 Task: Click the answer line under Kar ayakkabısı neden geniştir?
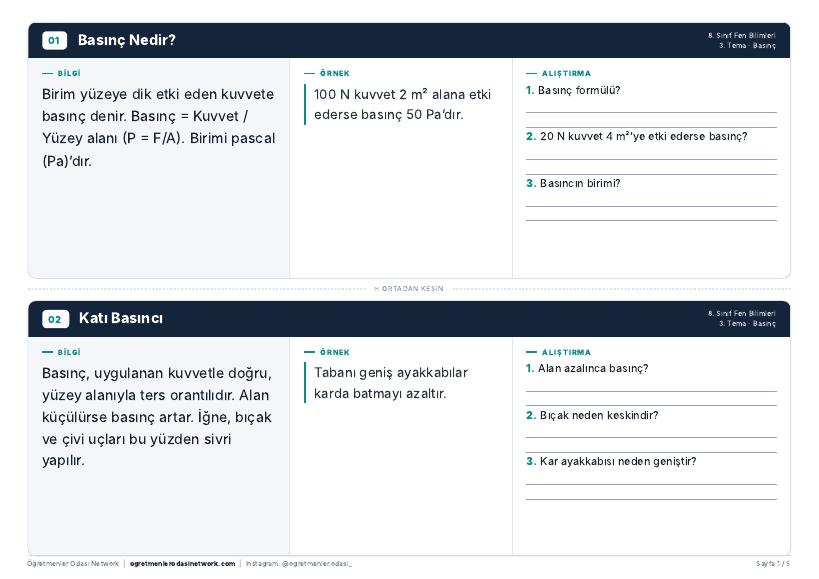pyautogui.click(x=651, y=485)
